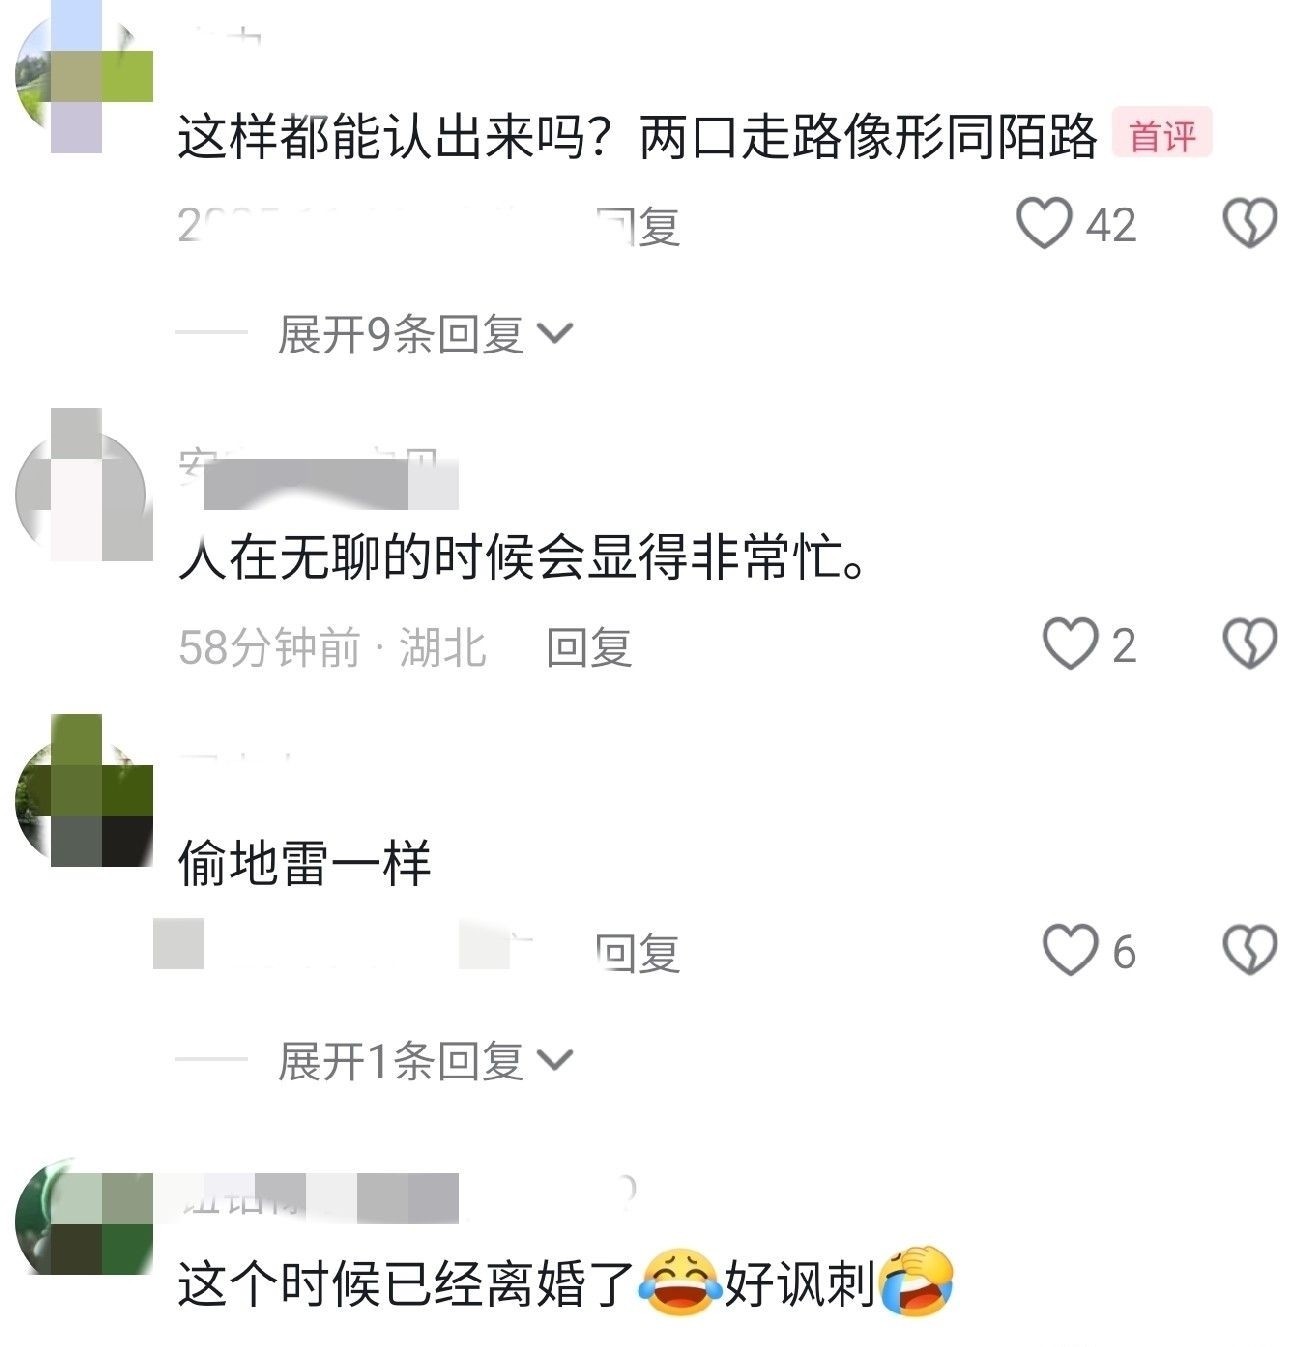Screen dimensions: 1294x1347
Task: Select comment text 人在无聊的时候会显得非常忙
Action: [522, 557]
